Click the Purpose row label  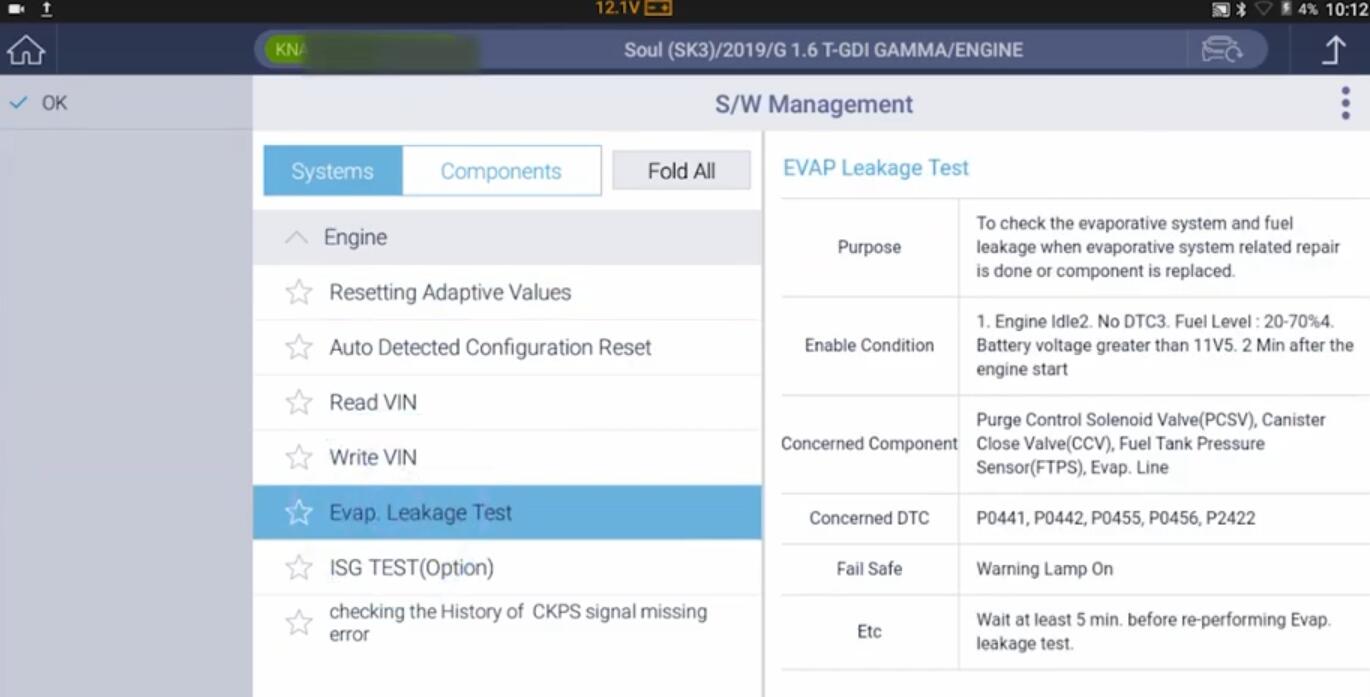[x=869, y=247]
